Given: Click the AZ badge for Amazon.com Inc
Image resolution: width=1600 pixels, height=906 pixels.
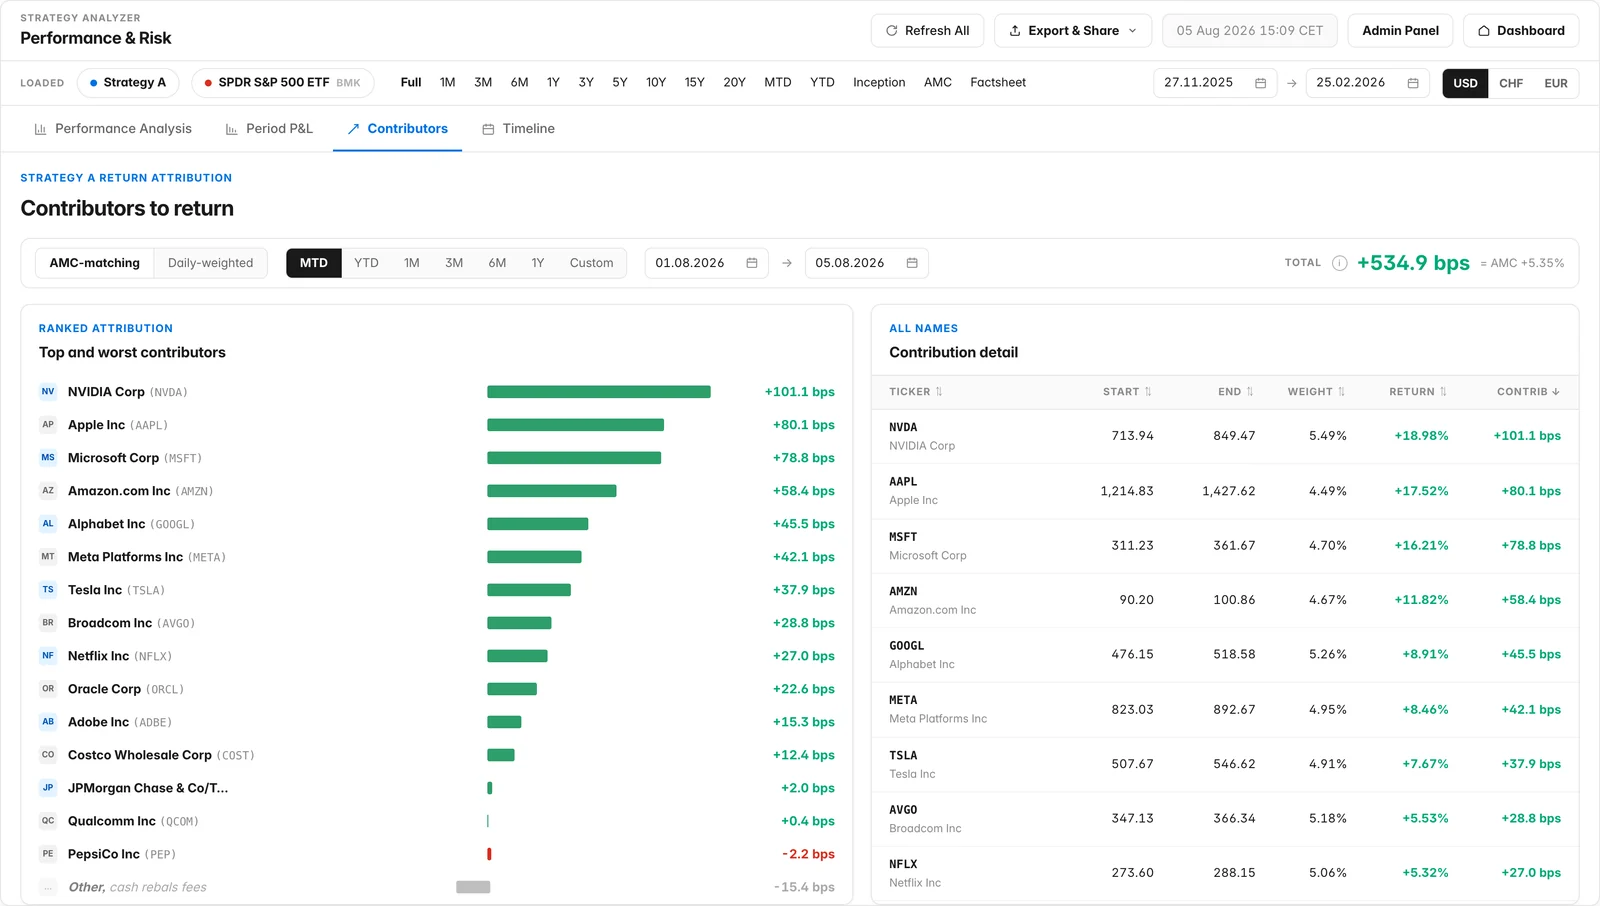Looking at the screenshot, I should (x=48, y=491).
